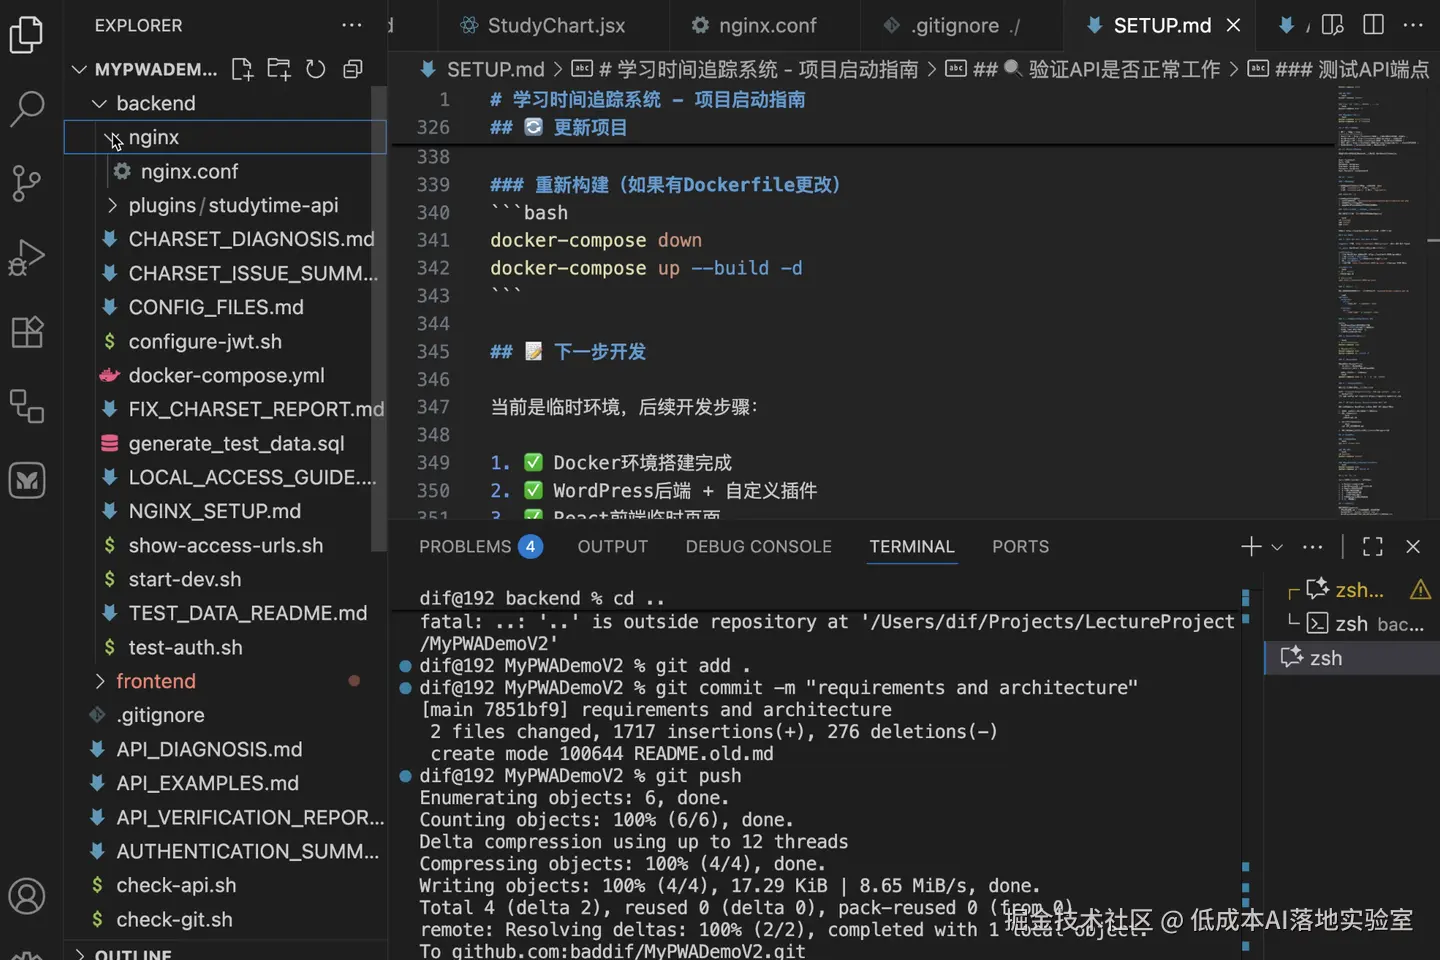Collapse all folders in explorer
The image size is (1440, 960).
point(353,69)
